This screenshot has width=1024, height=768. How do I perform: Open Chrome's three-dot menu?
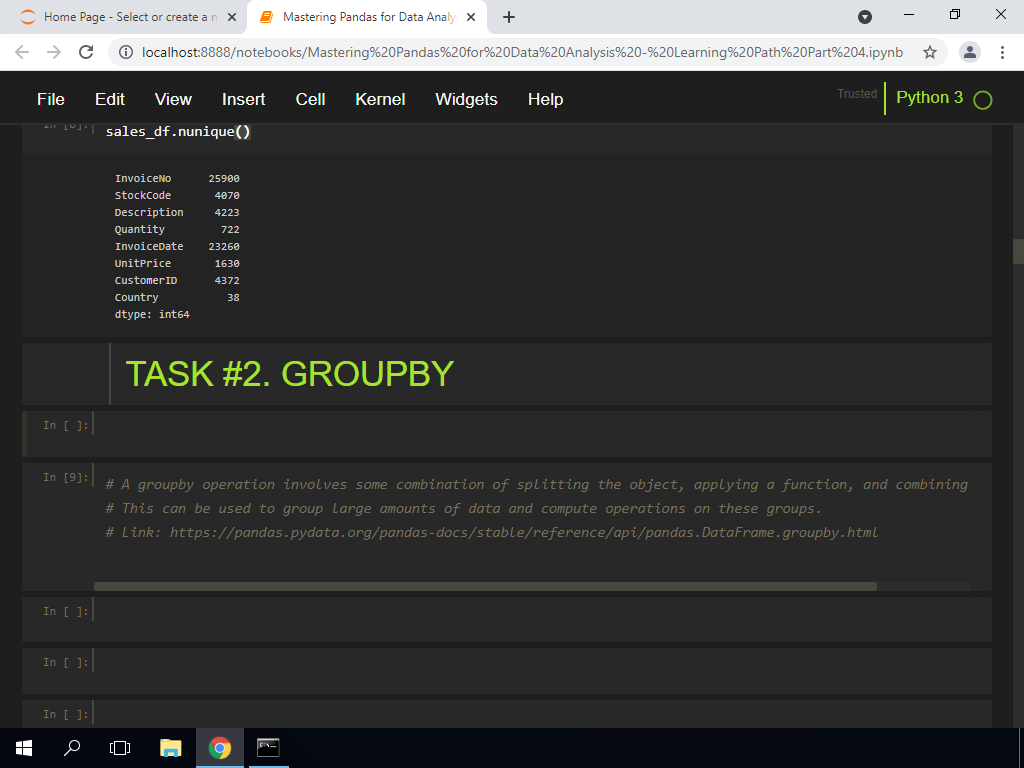[1002, 52]
